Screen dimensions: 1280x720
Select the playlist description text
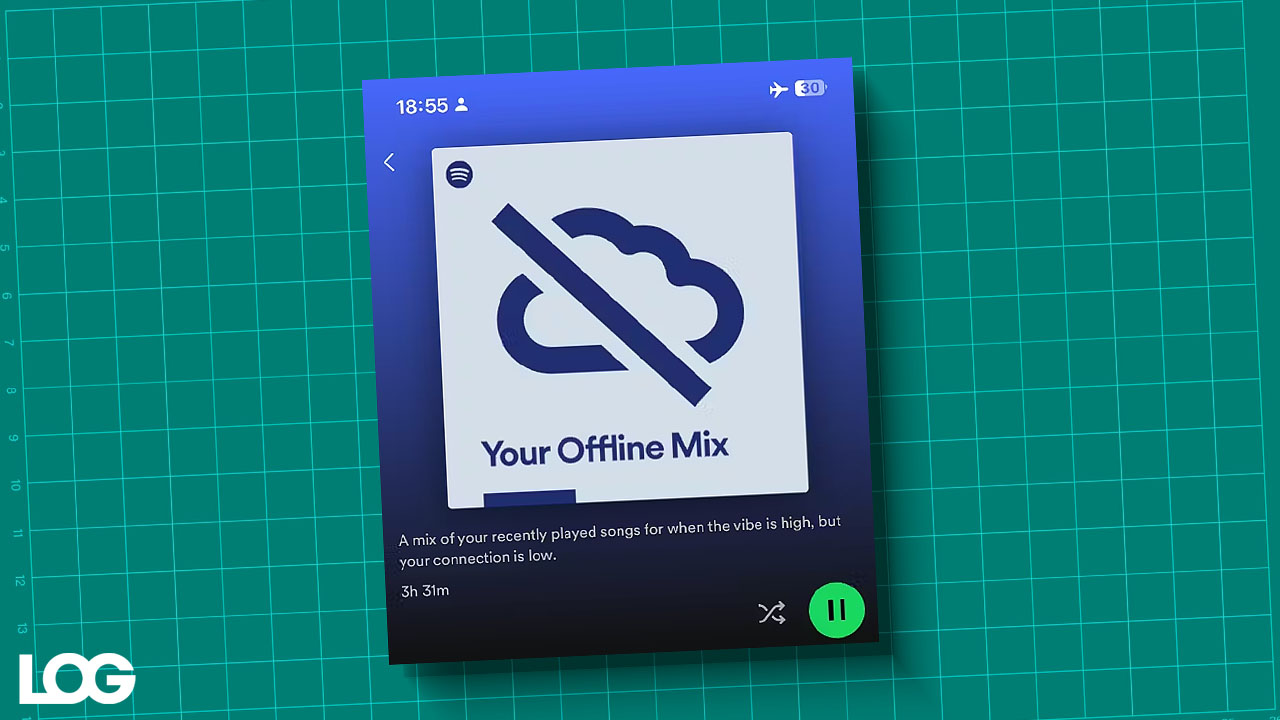click(620, 540)
